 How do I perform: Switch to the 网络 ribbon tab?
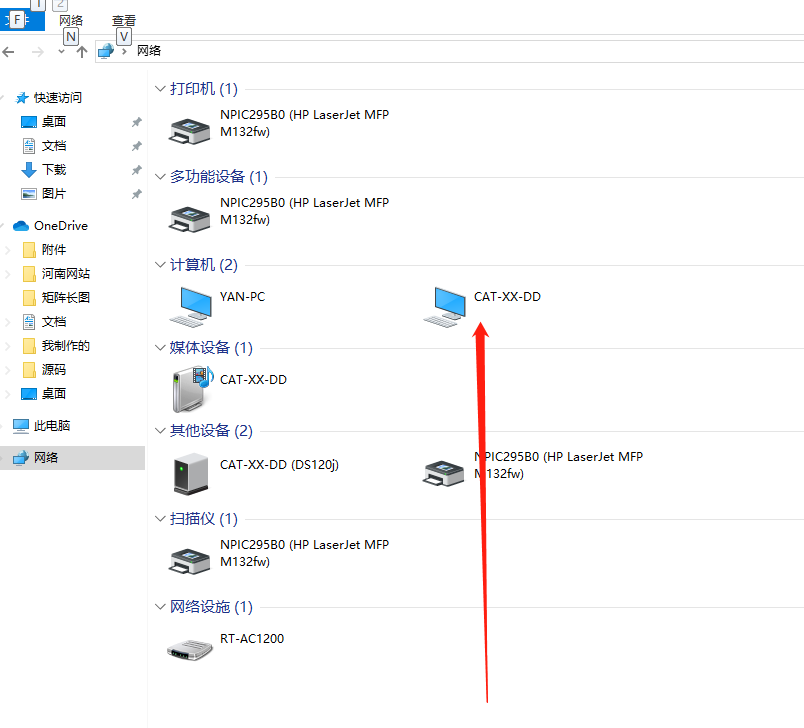(x=71, y=21)
